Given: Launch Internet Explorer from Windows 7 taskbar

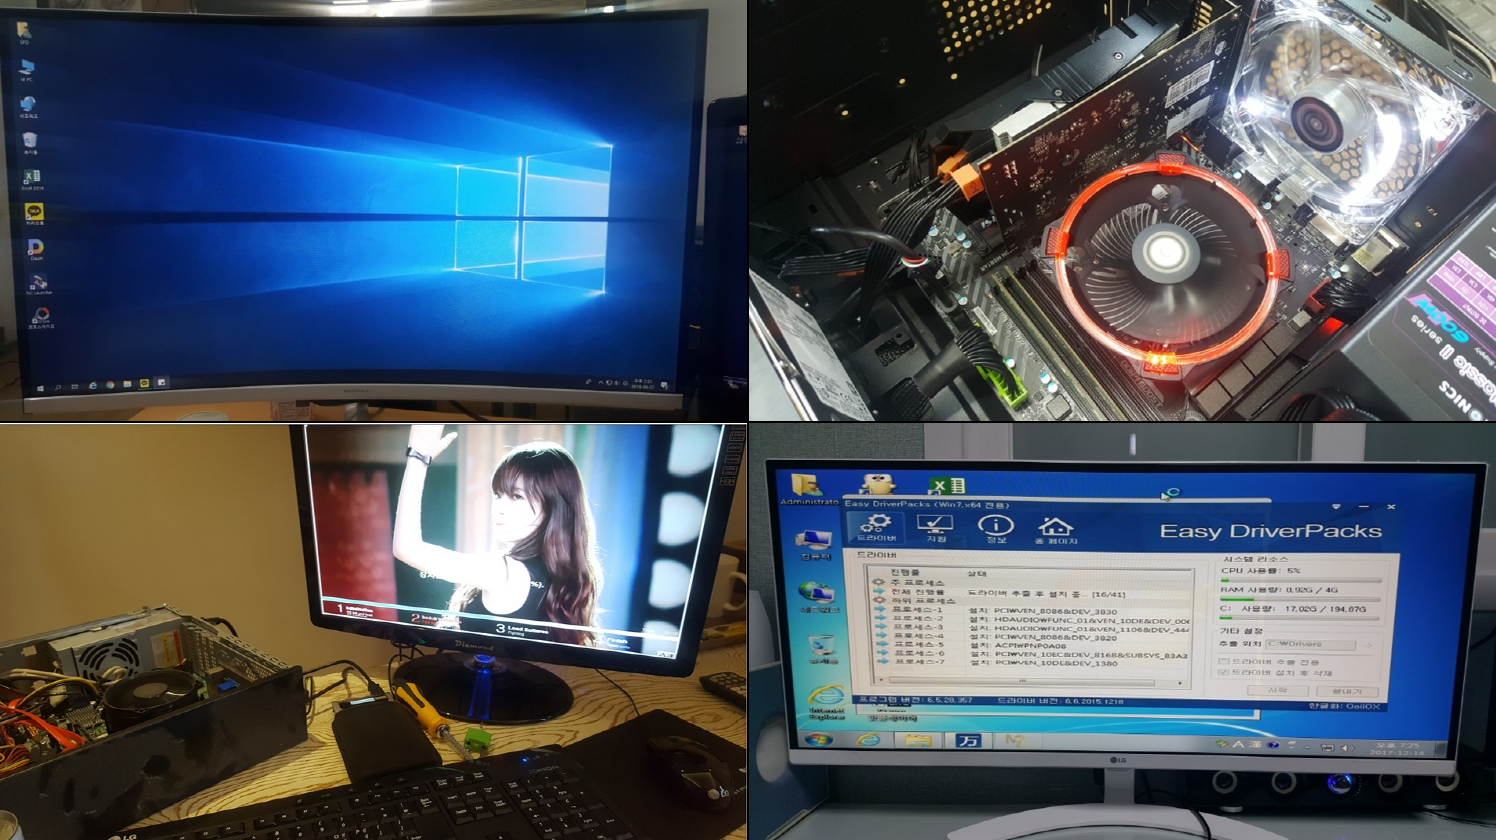Looking at the screenshot, I should tap(867, 740).
